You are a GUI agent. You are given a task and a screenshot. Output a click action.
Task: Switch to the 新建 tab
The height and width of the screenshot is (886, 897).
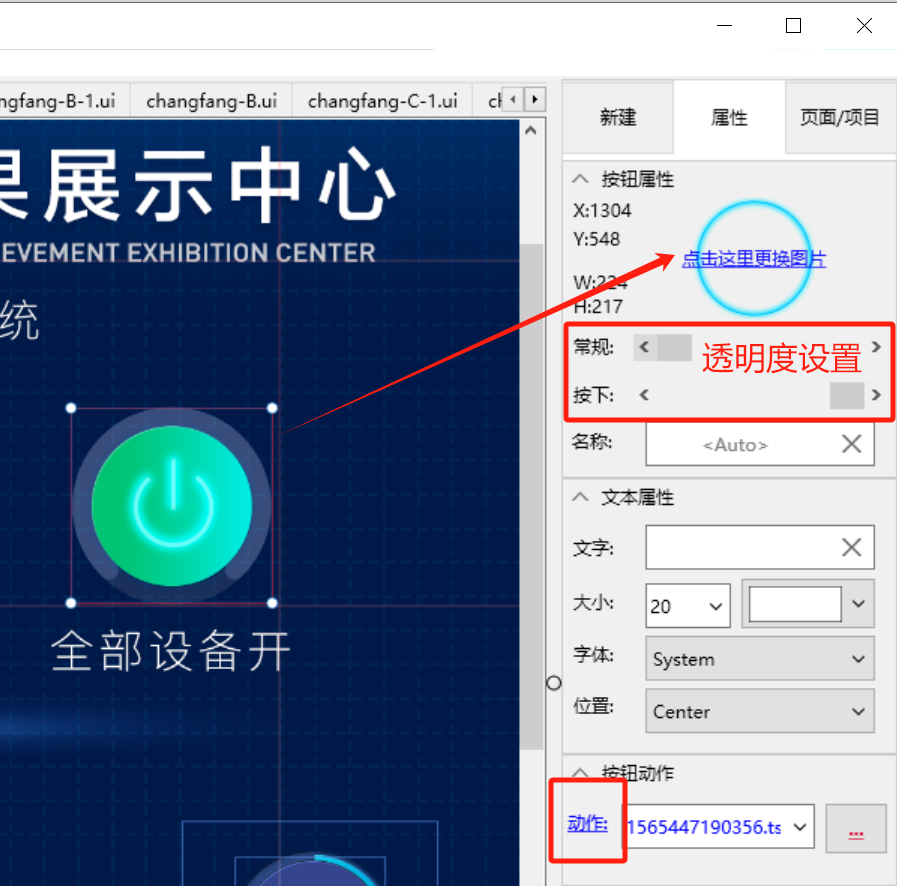[x=618, y=117]
